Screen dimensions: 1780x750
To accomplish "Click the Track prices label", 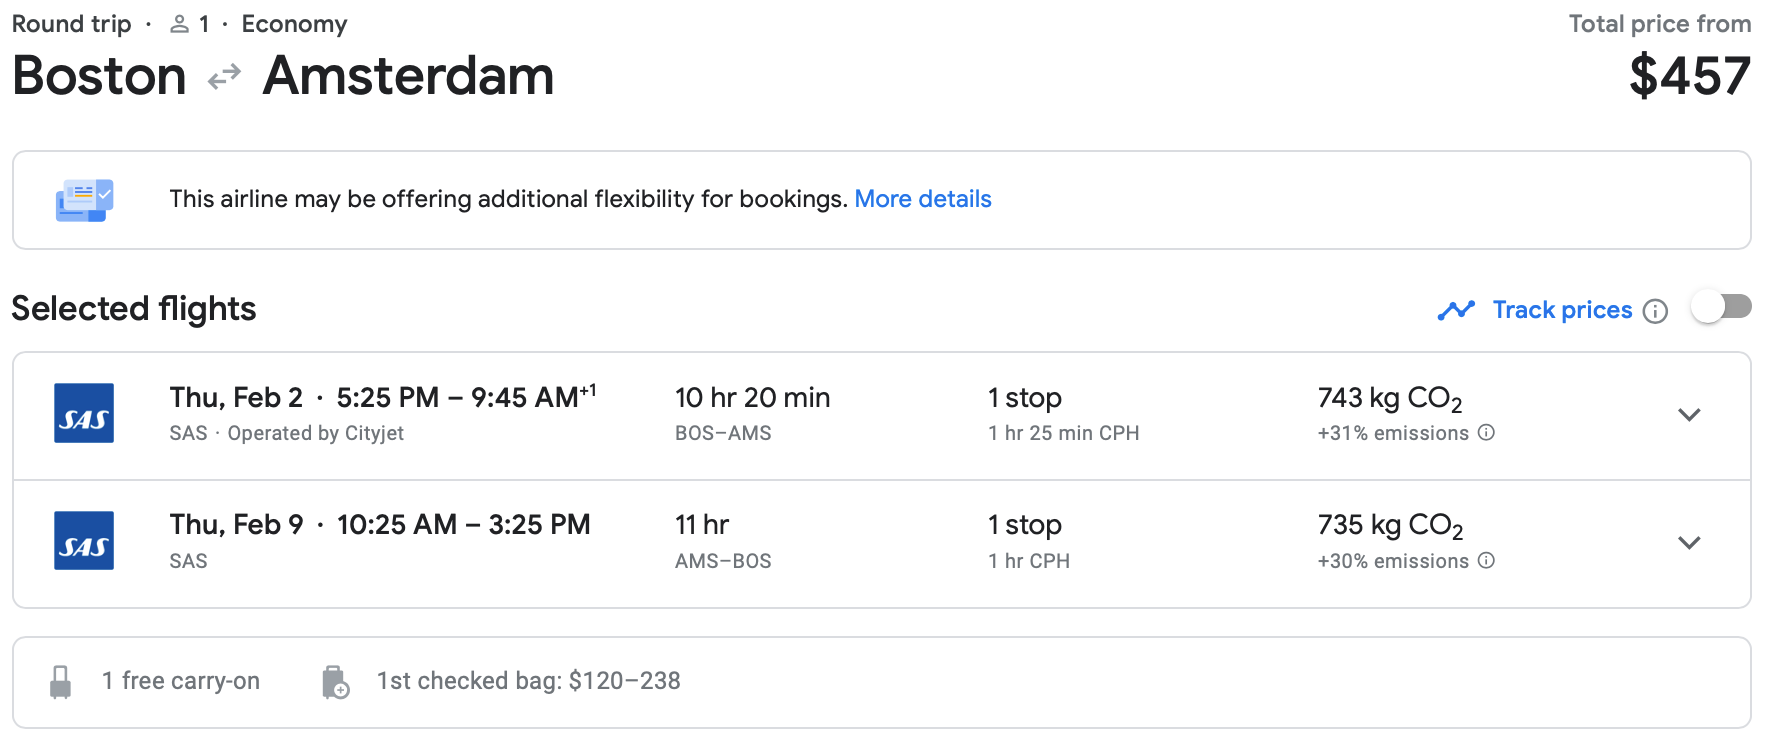I will [1562, 310].
